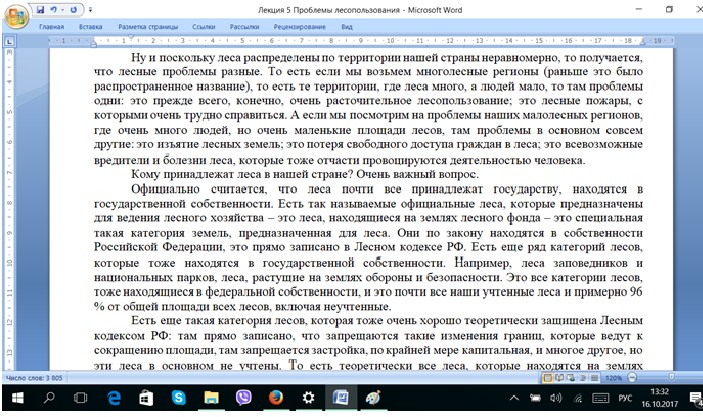Place cursor on 'Официально' in the document
Image resolution: width=703 pixels, height=417 pixels.
[x=165, y=189]
